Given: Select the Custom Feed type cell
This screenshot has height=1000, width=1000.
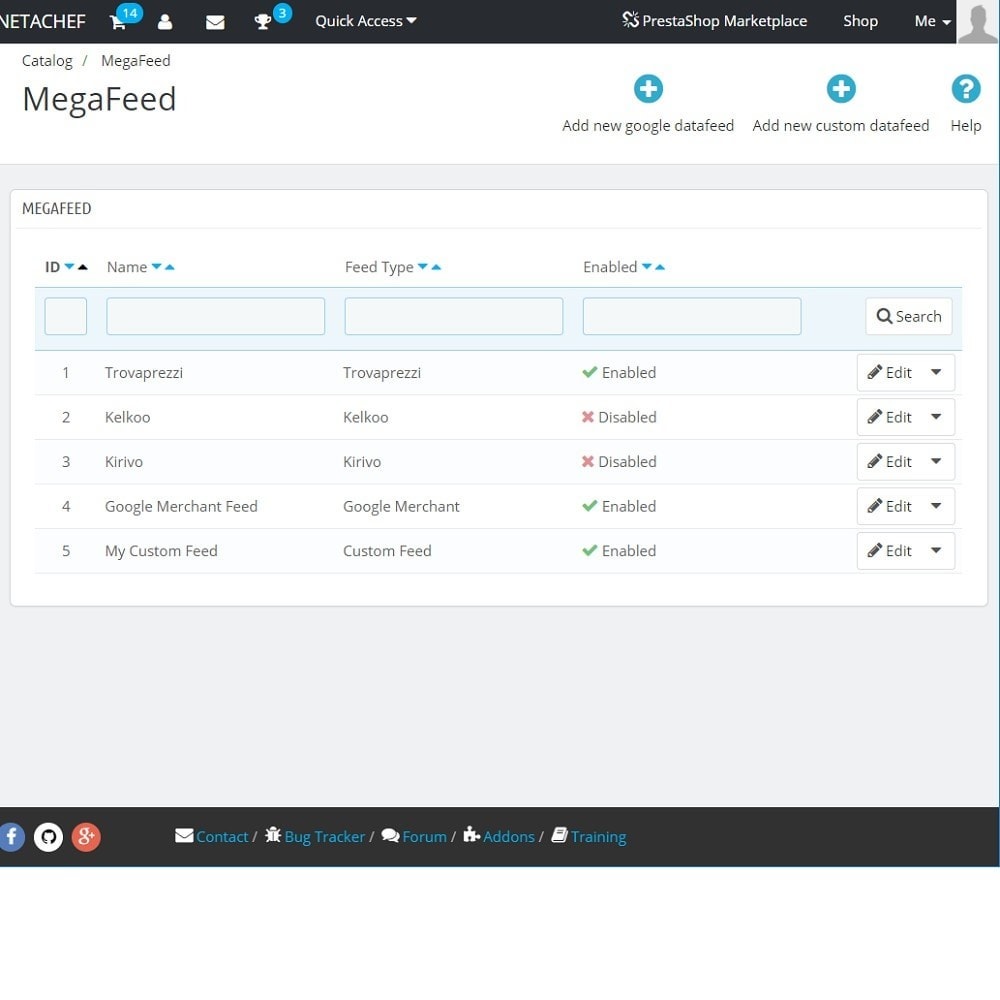Looking at the screenshot, I should click(x=387, y=551).
